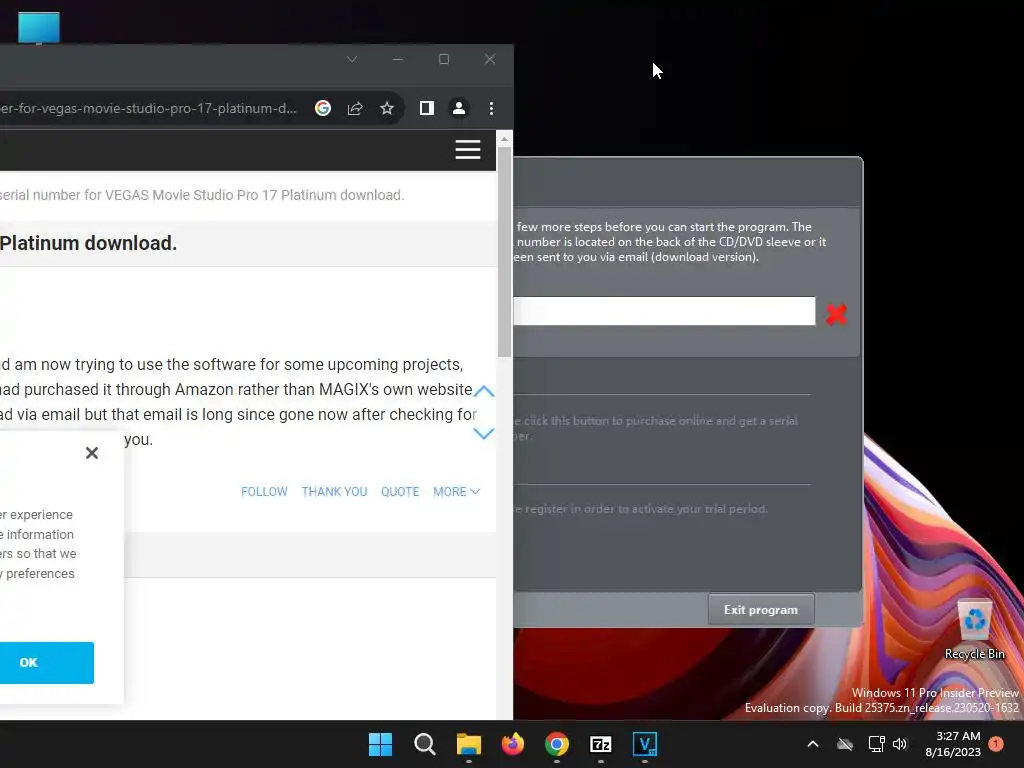Click Exit program button in VEGAS dialog

point(761,610)
